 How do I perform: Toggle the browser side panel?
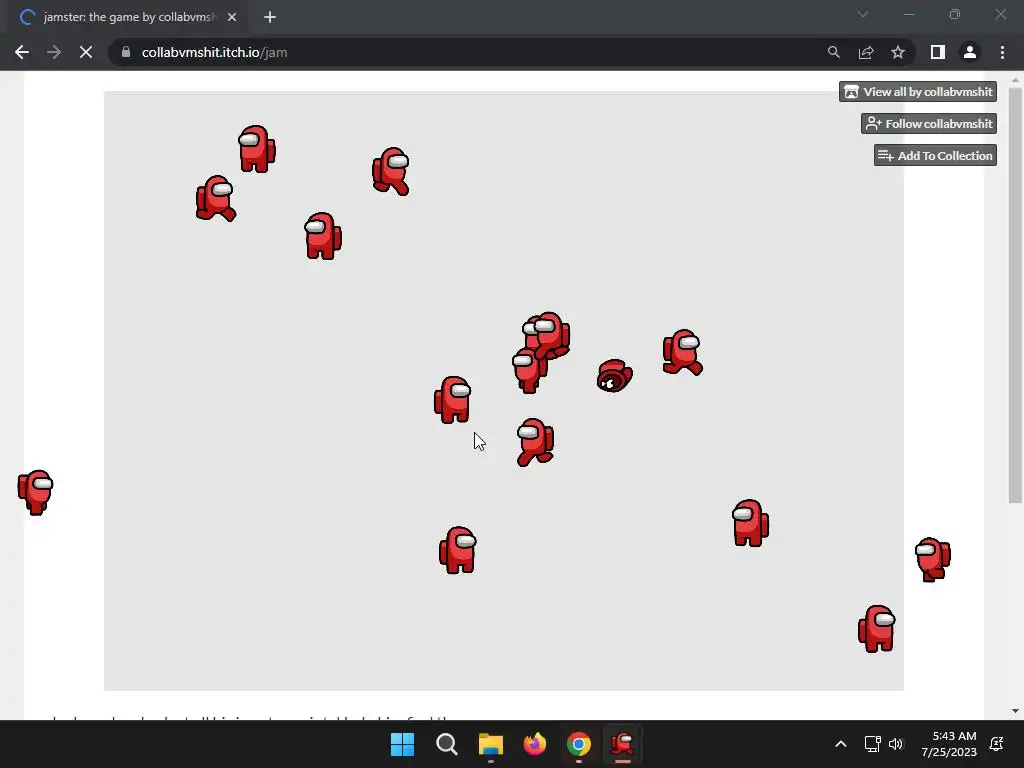(x=938, y=52)
